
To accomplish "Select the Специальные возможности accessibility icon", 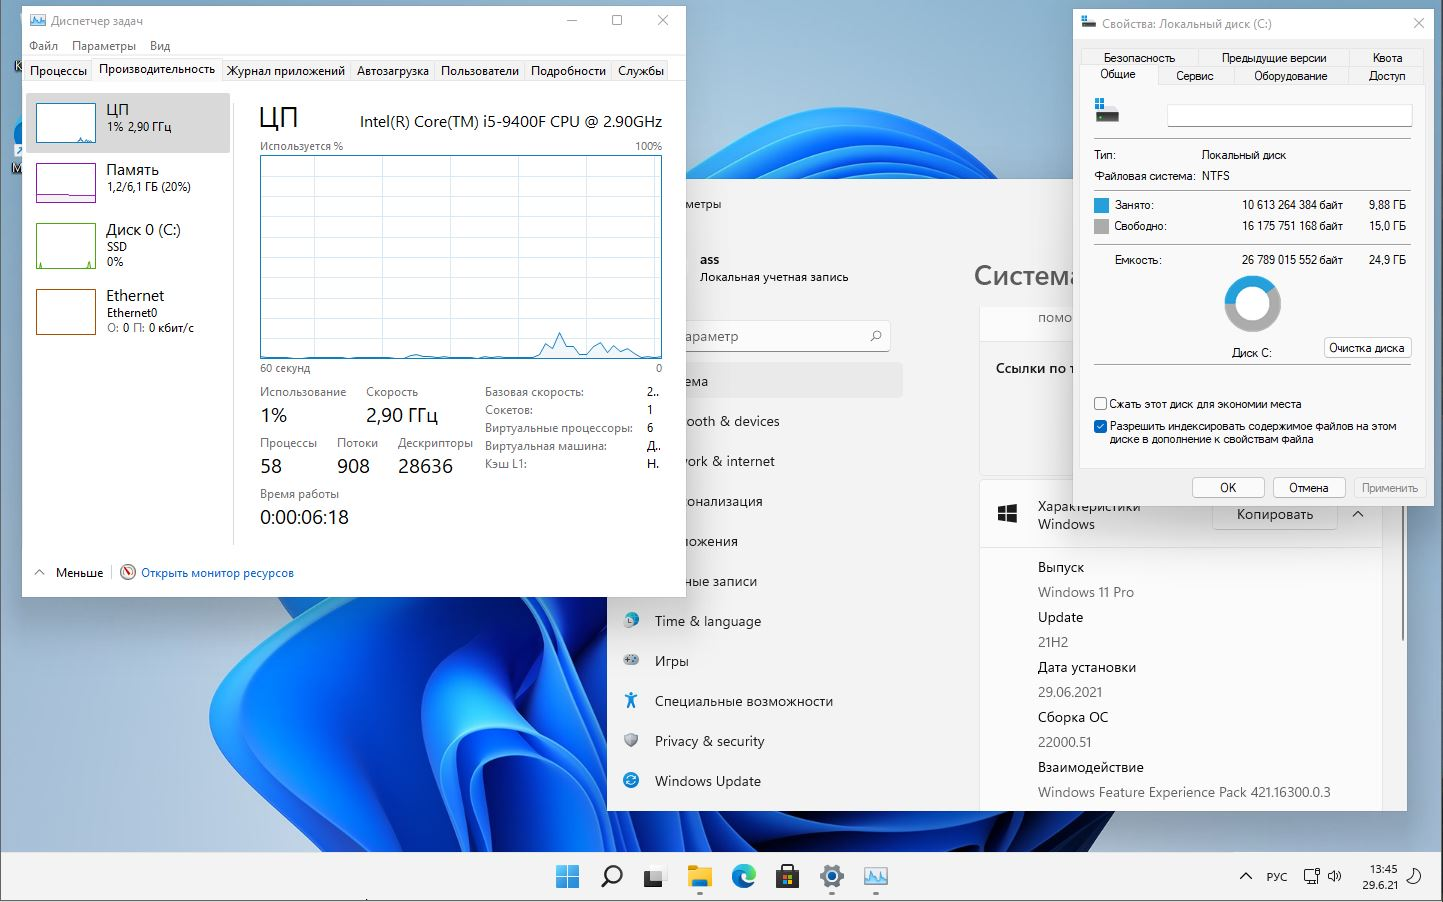I will 631,701.
